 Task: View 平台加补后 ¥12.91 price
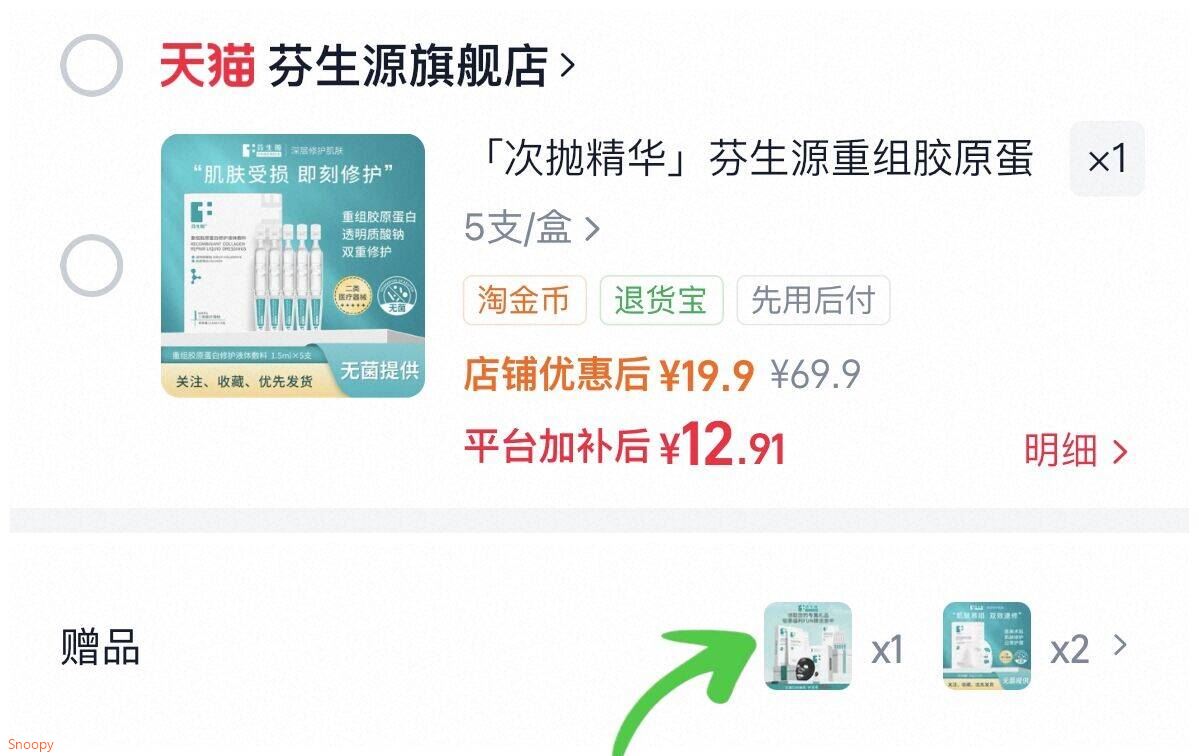[625, 446]
